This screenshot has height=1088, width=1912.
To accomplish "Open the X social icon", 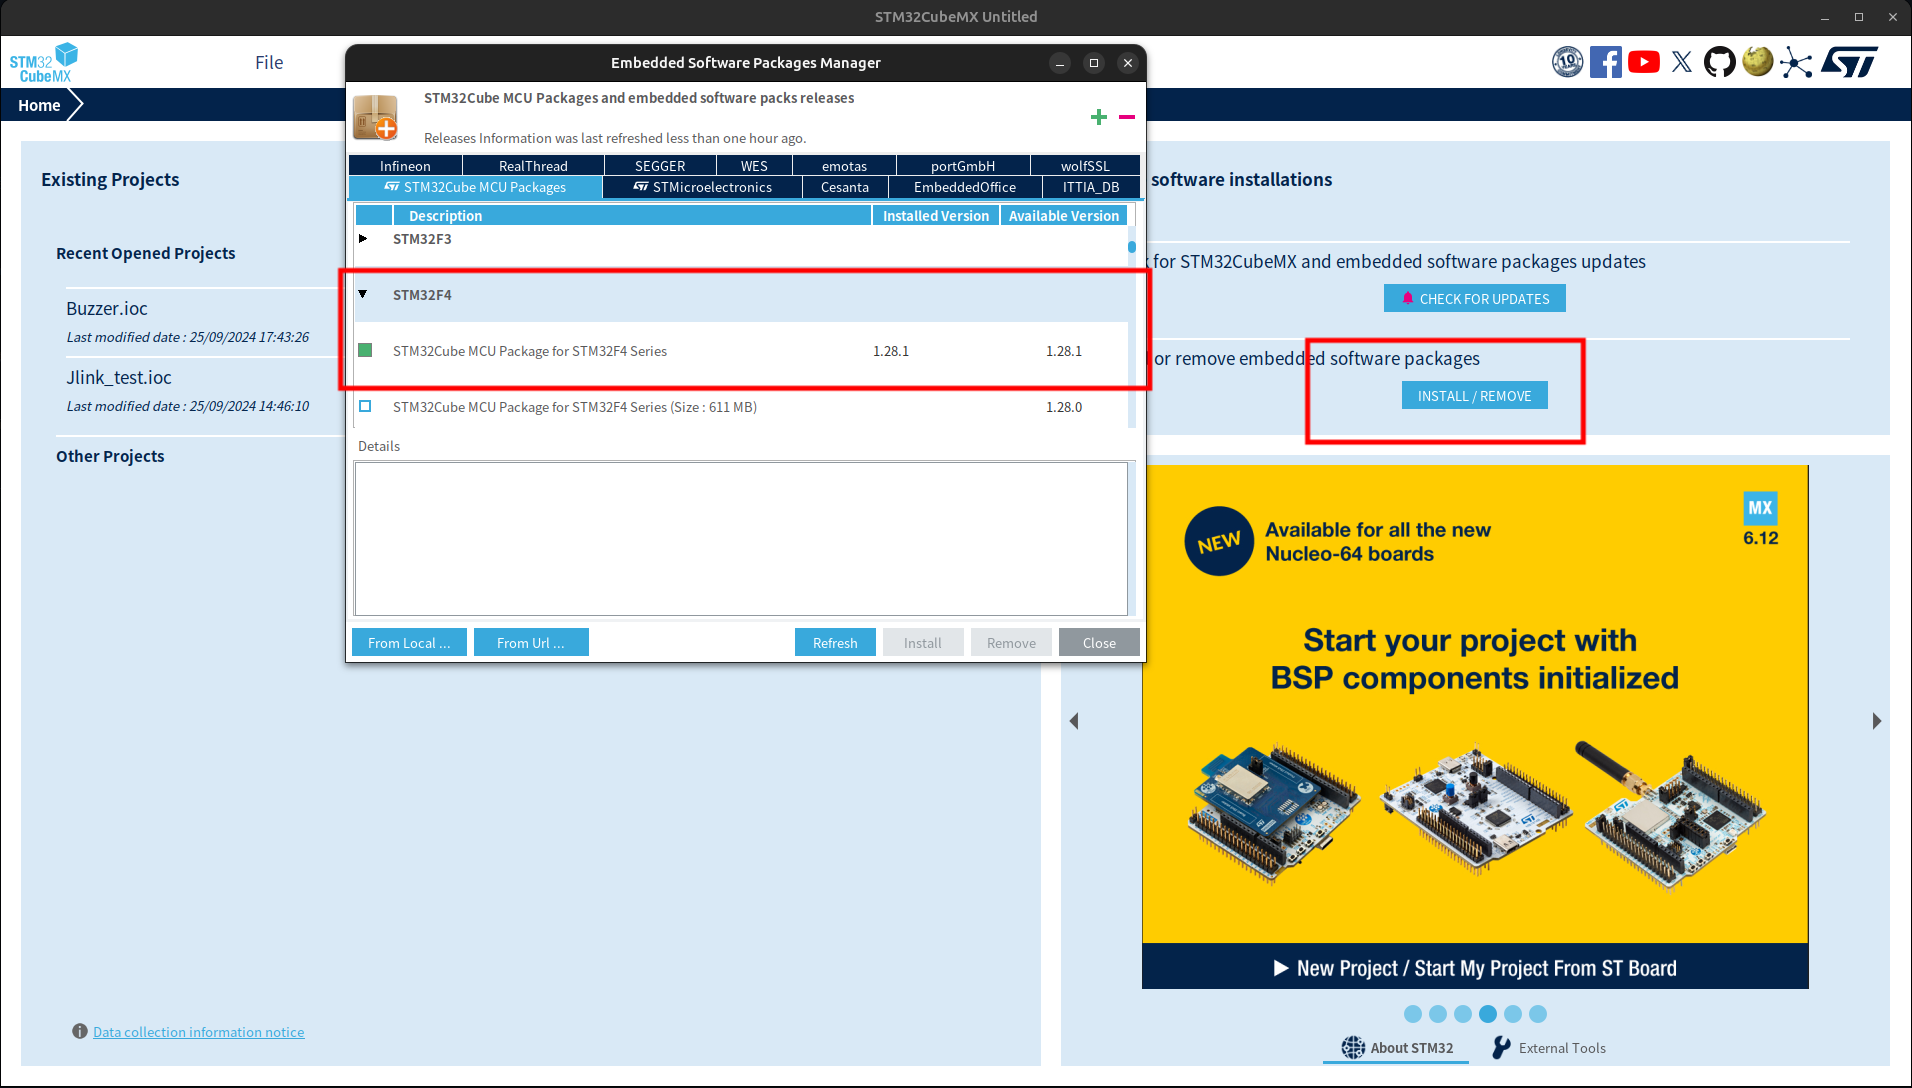I will click(1682, 62).
